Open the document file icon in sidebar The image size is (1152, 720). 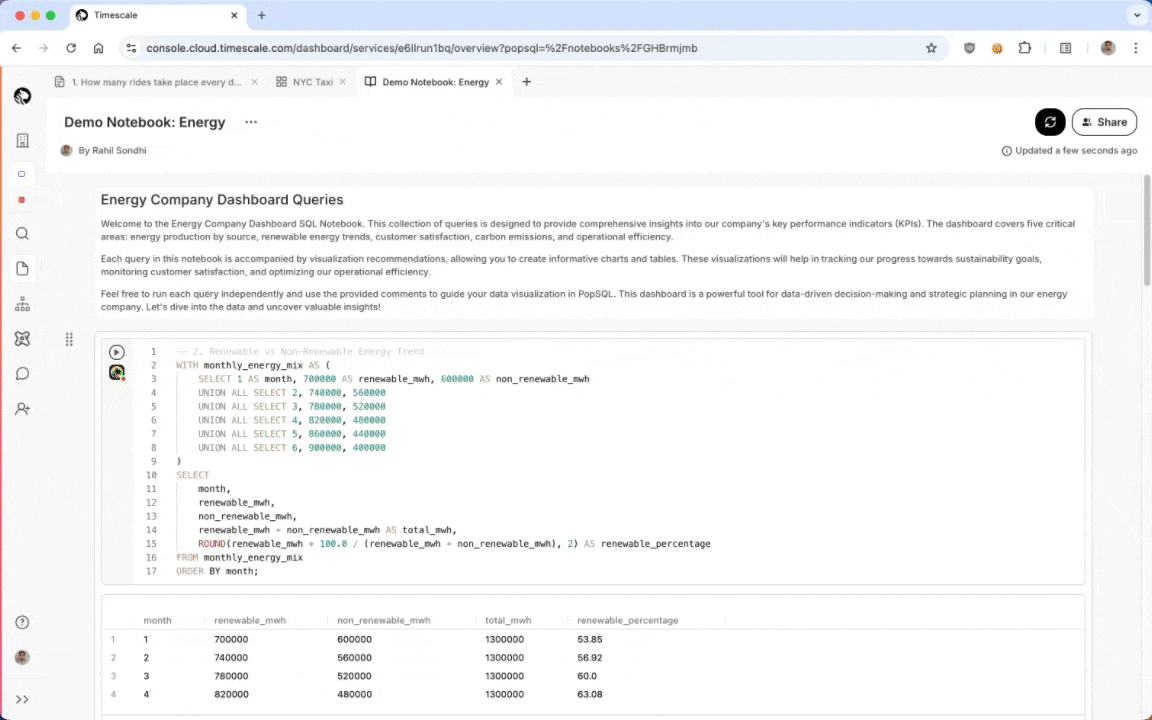click(x=22, y=269)
